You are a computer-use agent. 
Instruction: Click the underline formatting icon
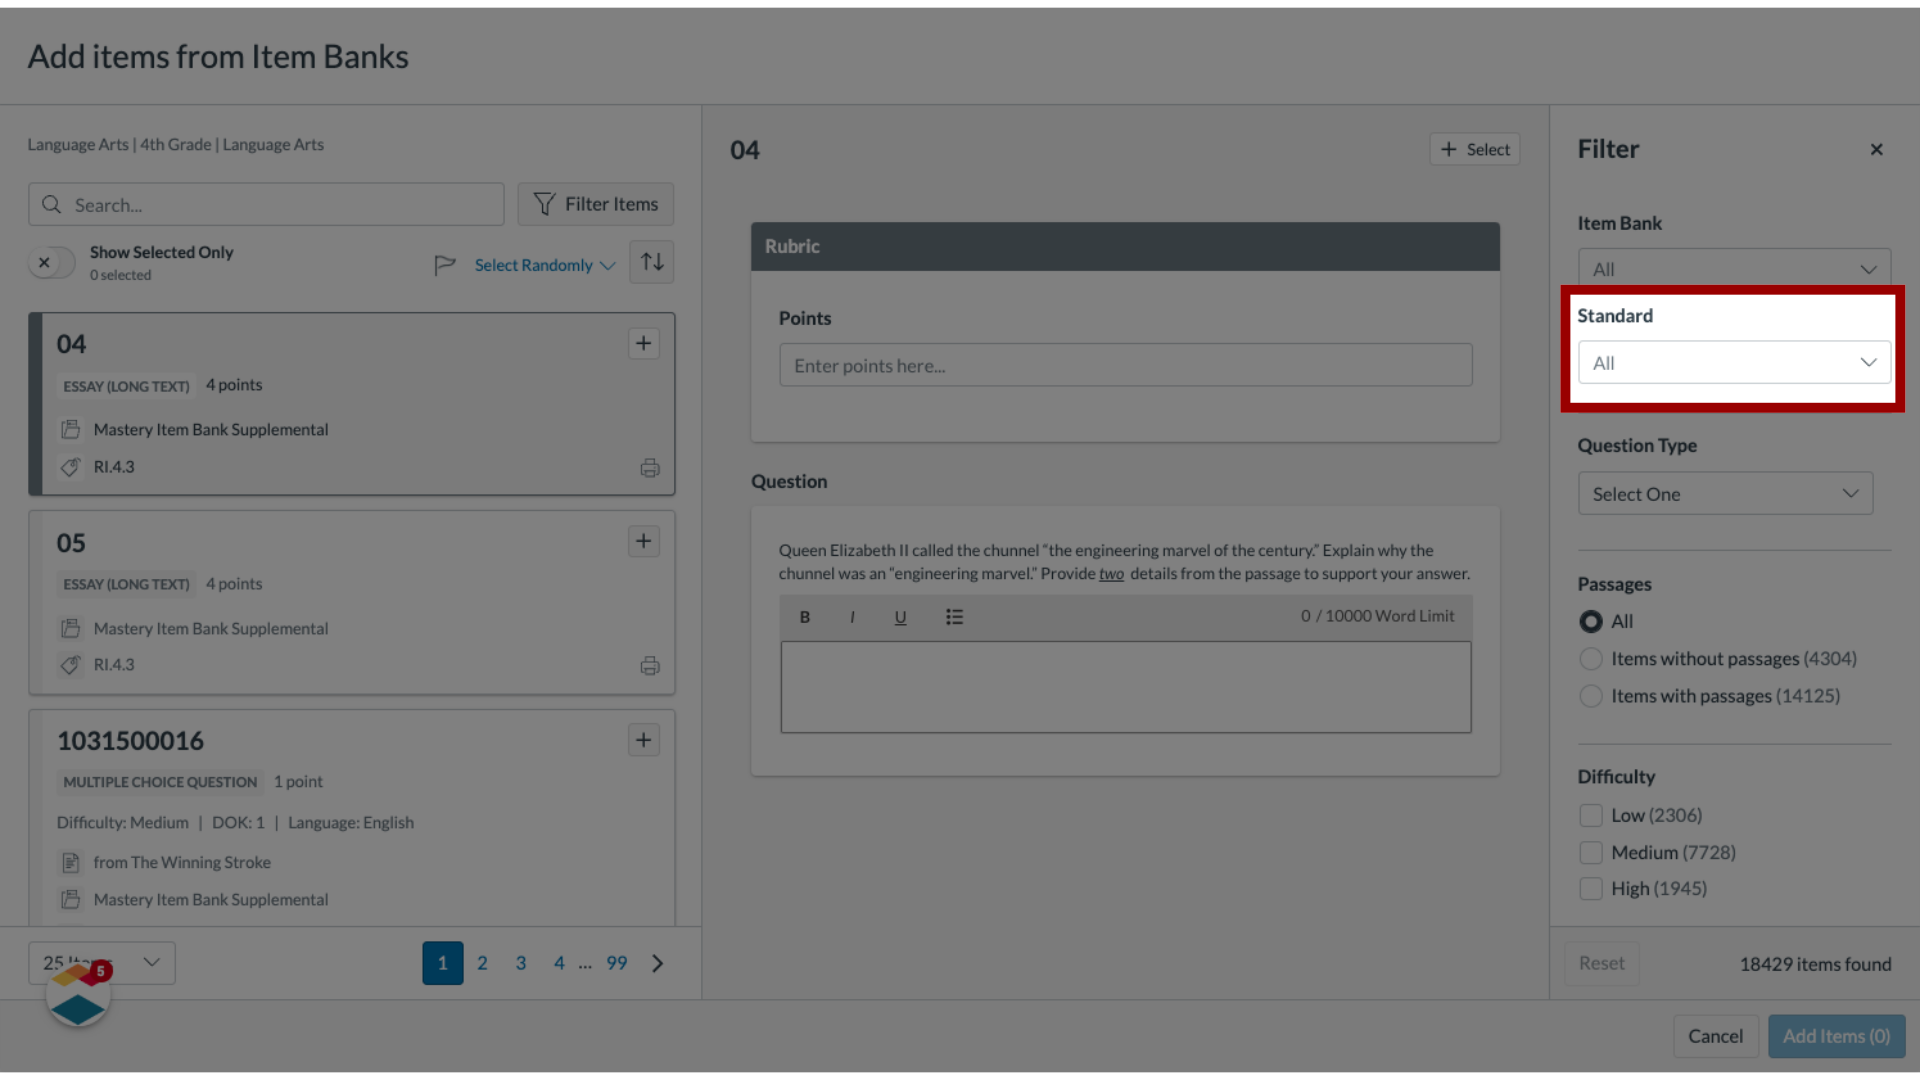[901, 616]
